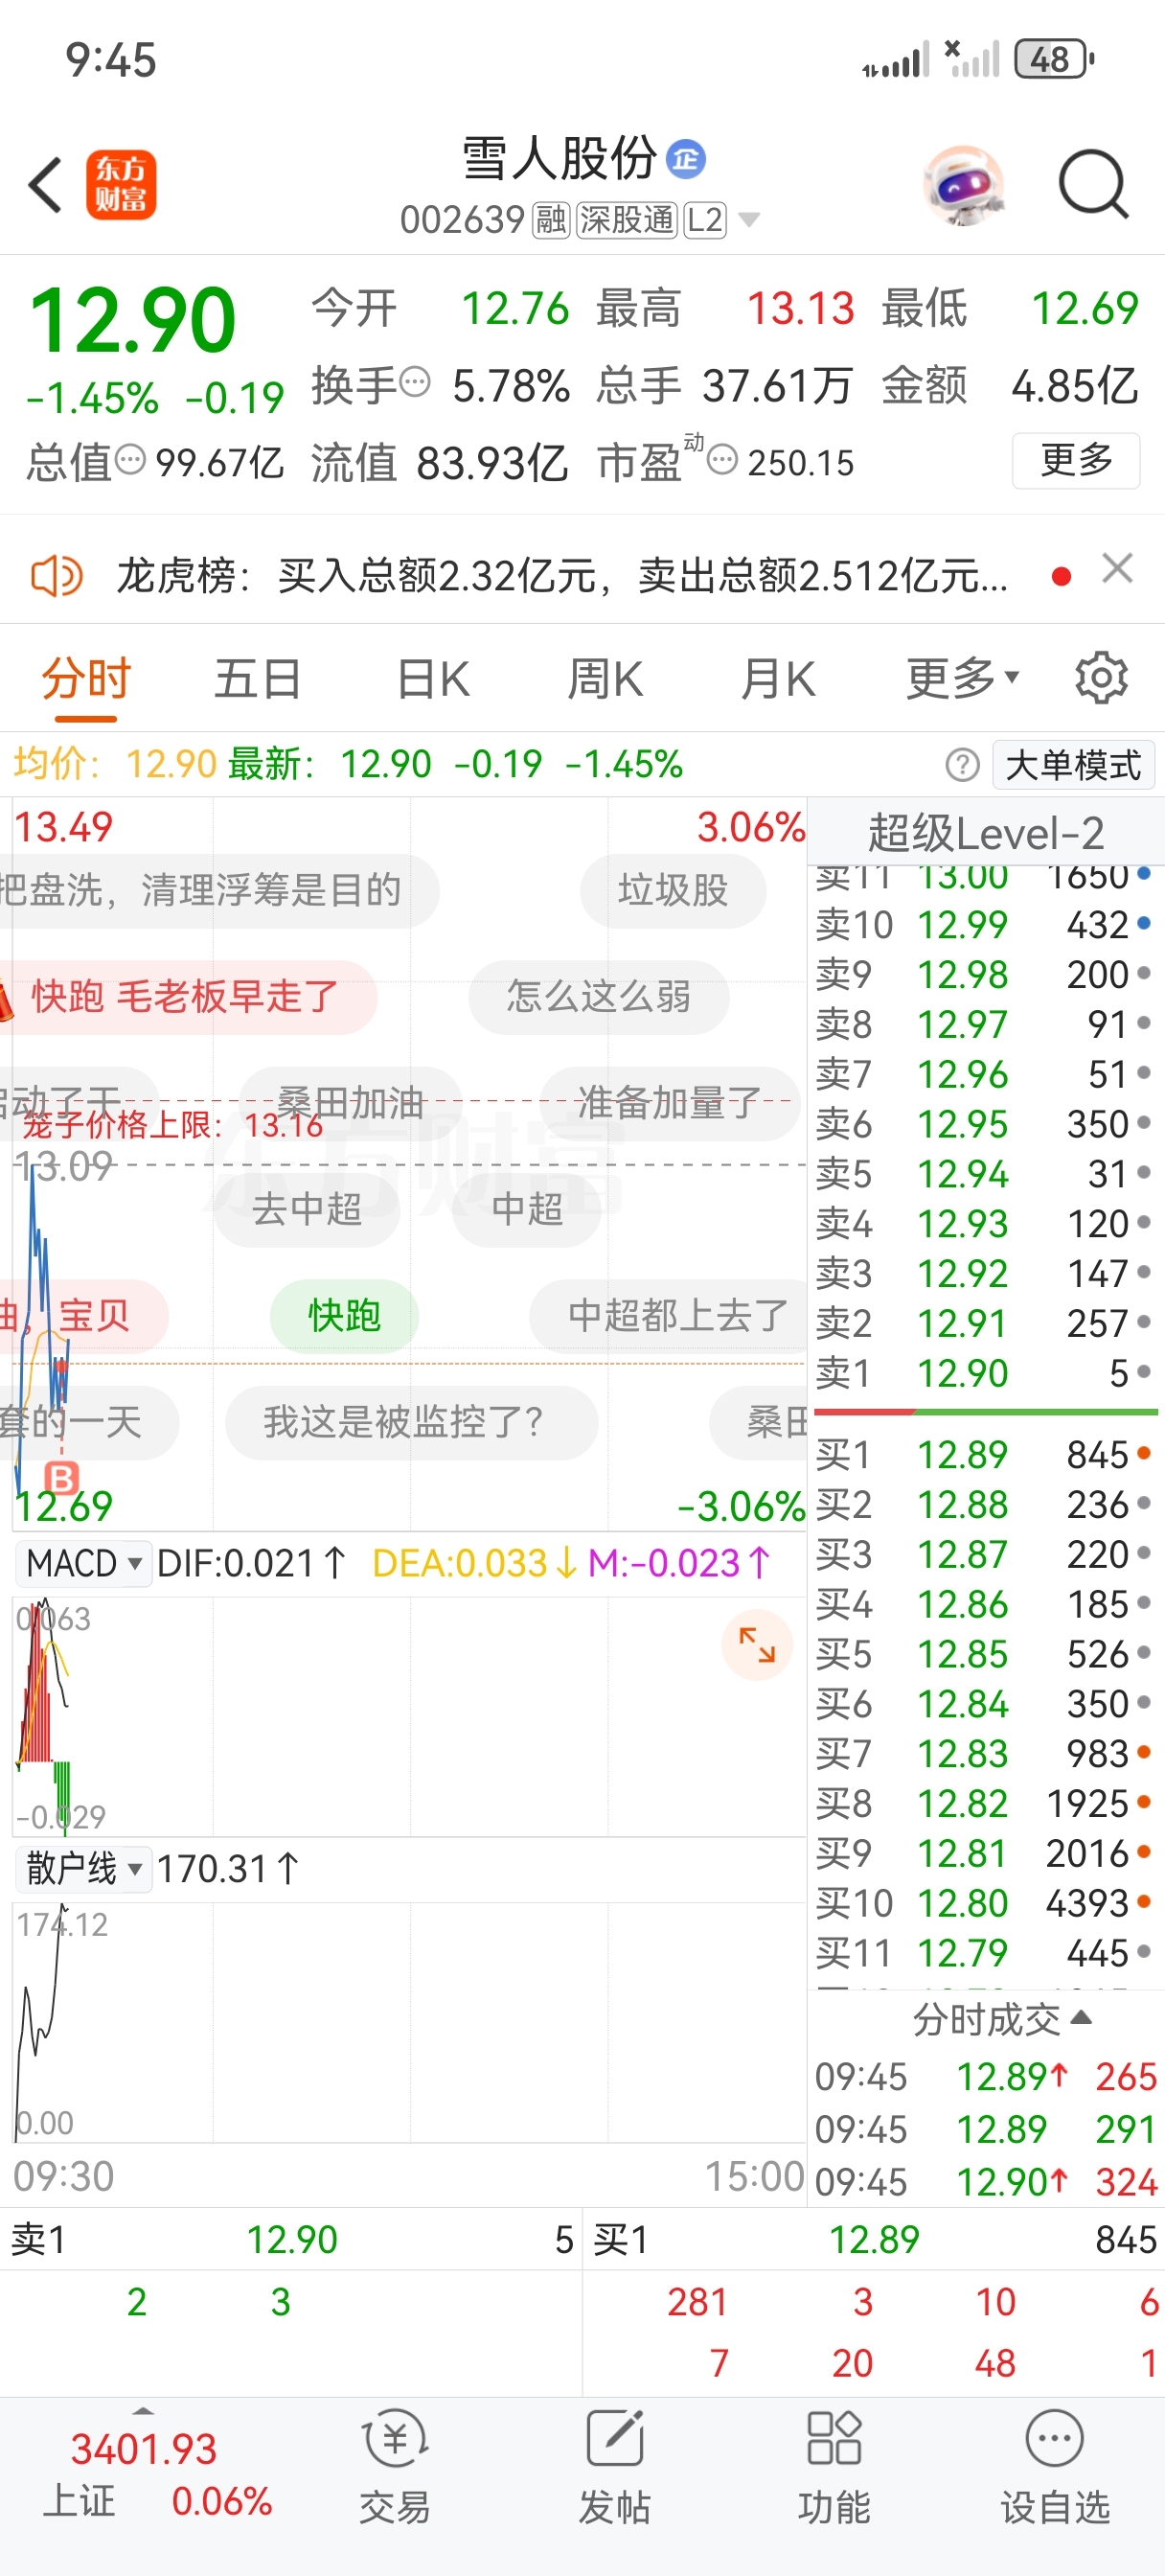Viewport: 1165px width, 2576px height.
Task: Tap the 9:45 clock in status bar
Action: click(x=111, y=60)
